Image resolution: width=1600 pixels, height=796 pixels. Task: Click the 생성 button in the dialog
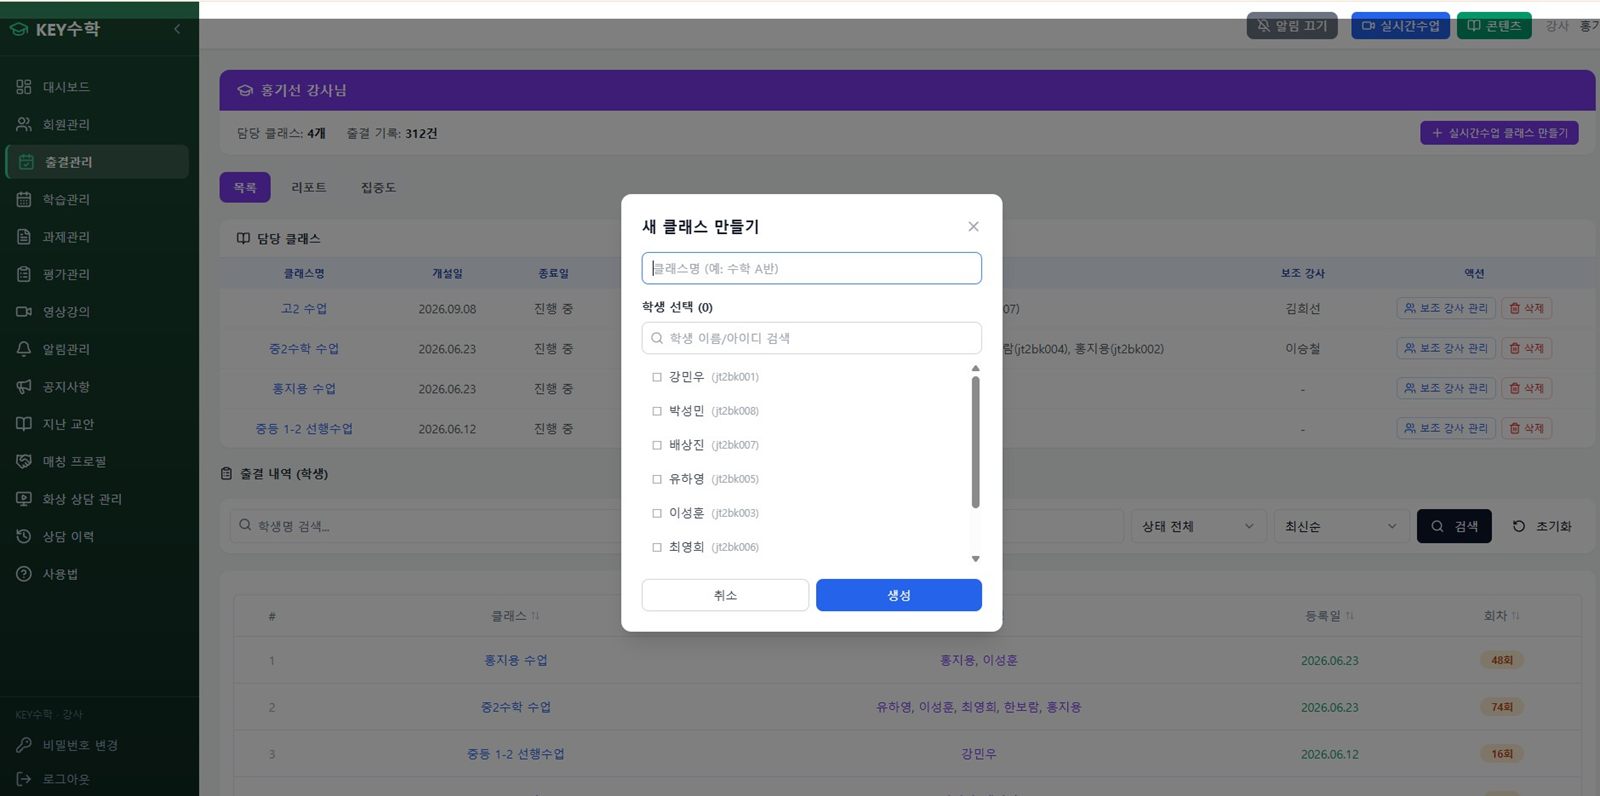pos(899,595)
